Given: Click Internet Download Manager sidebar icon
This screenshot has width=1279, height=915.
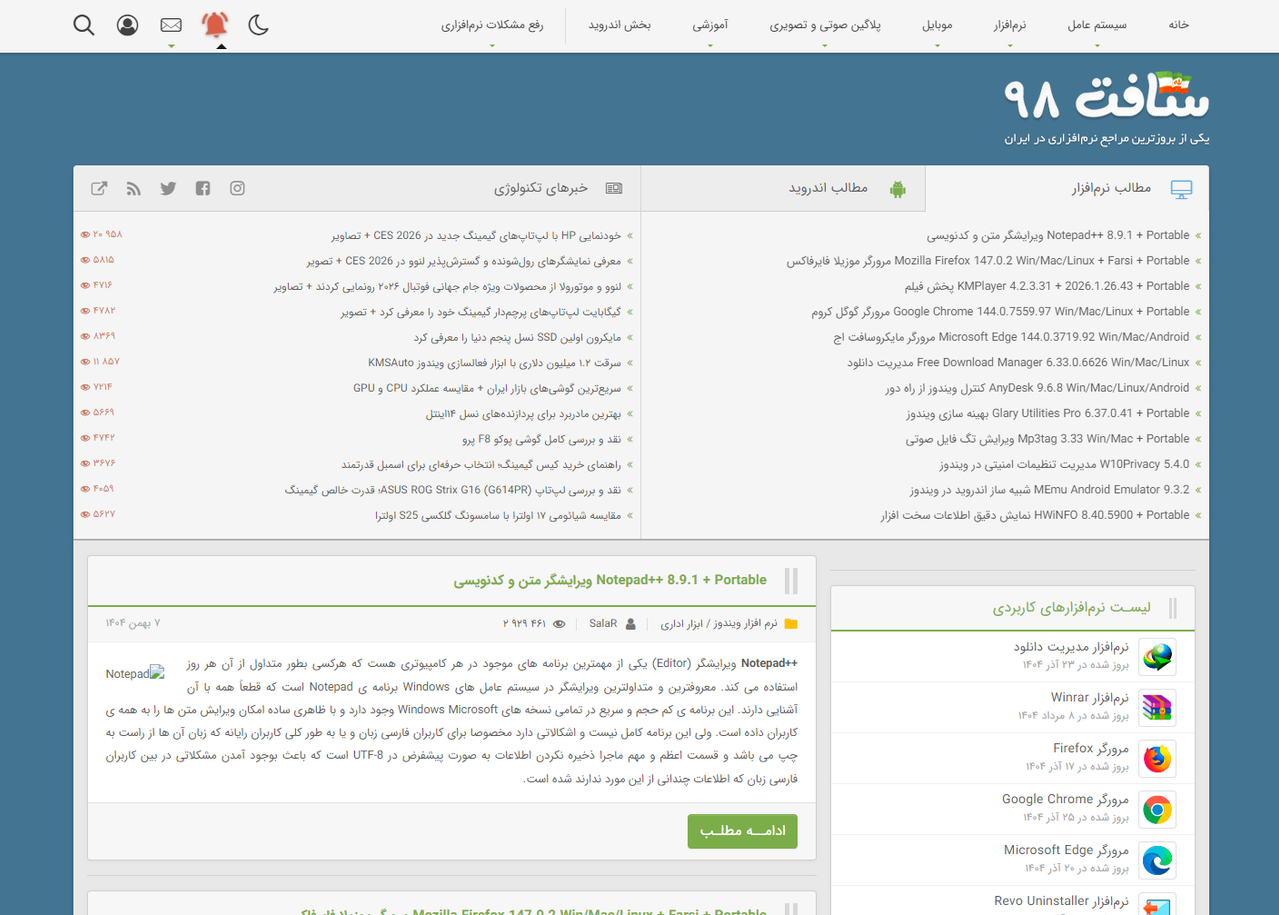Looking at the screenshot, I should click(x=1158, y=657).
